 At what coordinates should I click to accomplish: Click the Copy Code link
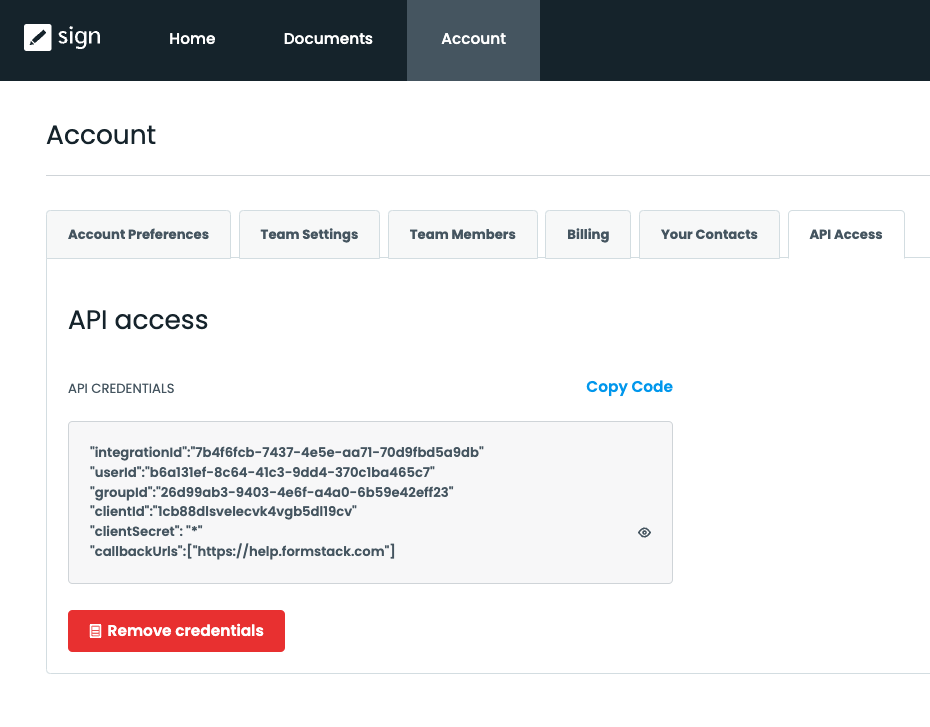pos(629,386)
